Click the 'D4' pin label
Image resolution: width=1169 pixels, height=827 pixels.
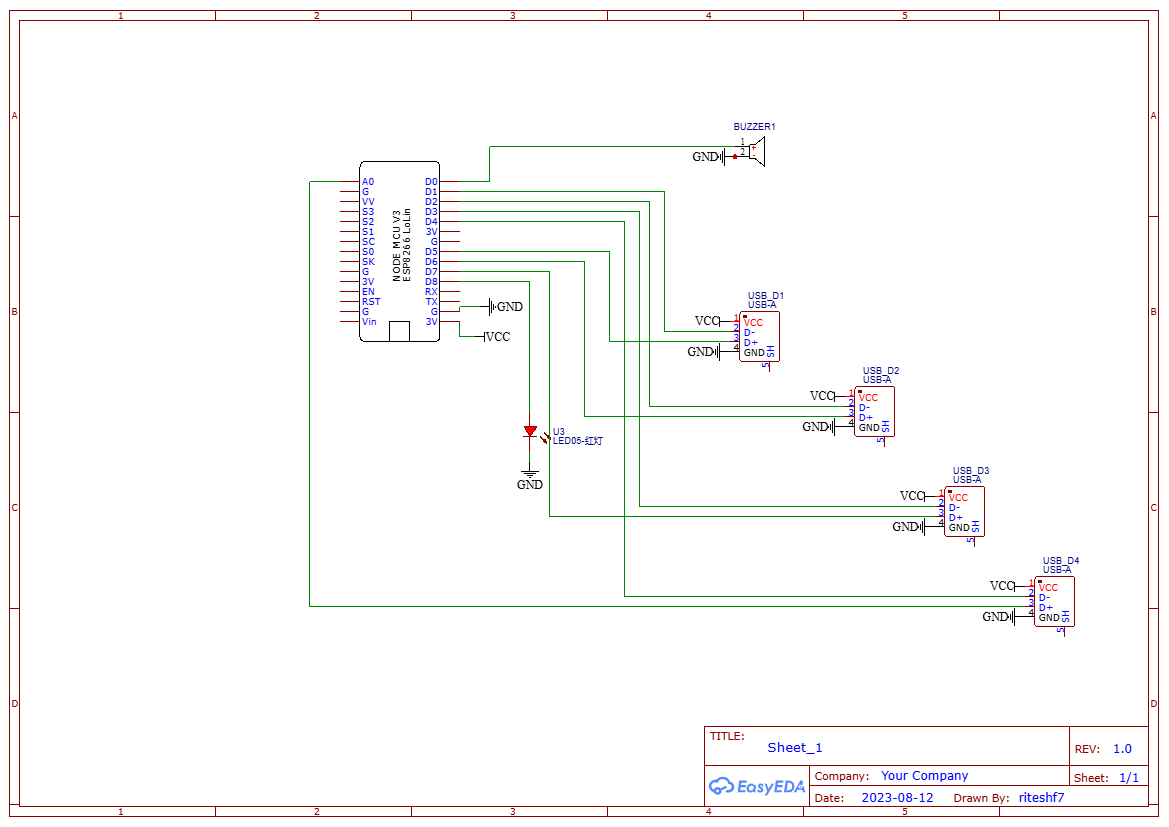tap(432, 222)
